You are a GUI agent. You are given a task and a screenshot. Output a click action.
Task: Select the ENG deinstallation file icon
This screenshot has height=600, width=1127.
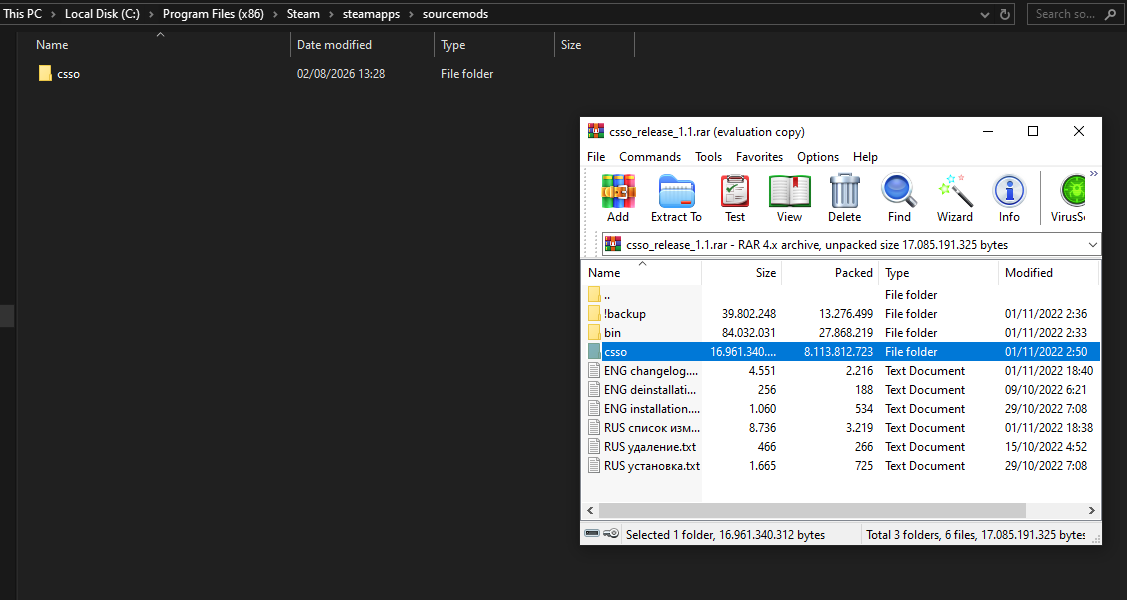tap(594, 389)
